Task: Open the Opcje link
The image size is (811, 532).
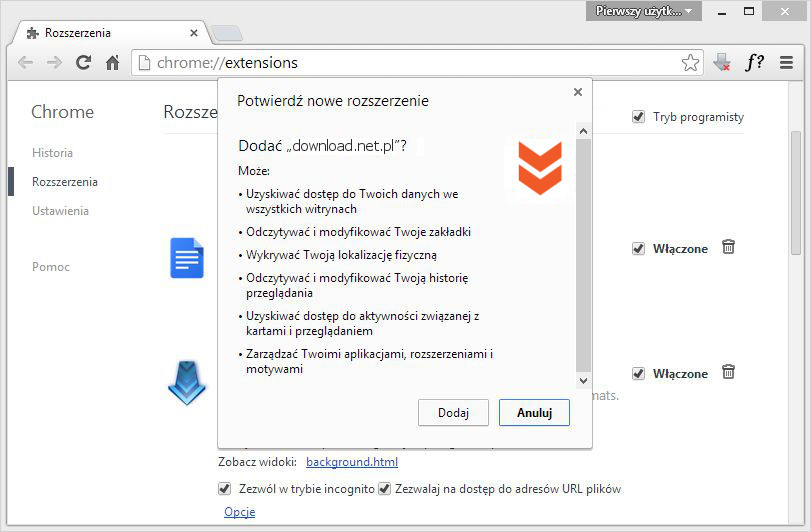Action: click(239, 512)
